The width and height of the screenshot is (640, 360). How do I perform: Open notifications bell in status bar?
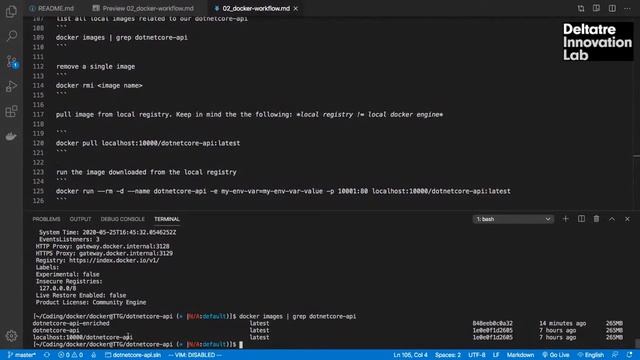[x=629, y=355]
